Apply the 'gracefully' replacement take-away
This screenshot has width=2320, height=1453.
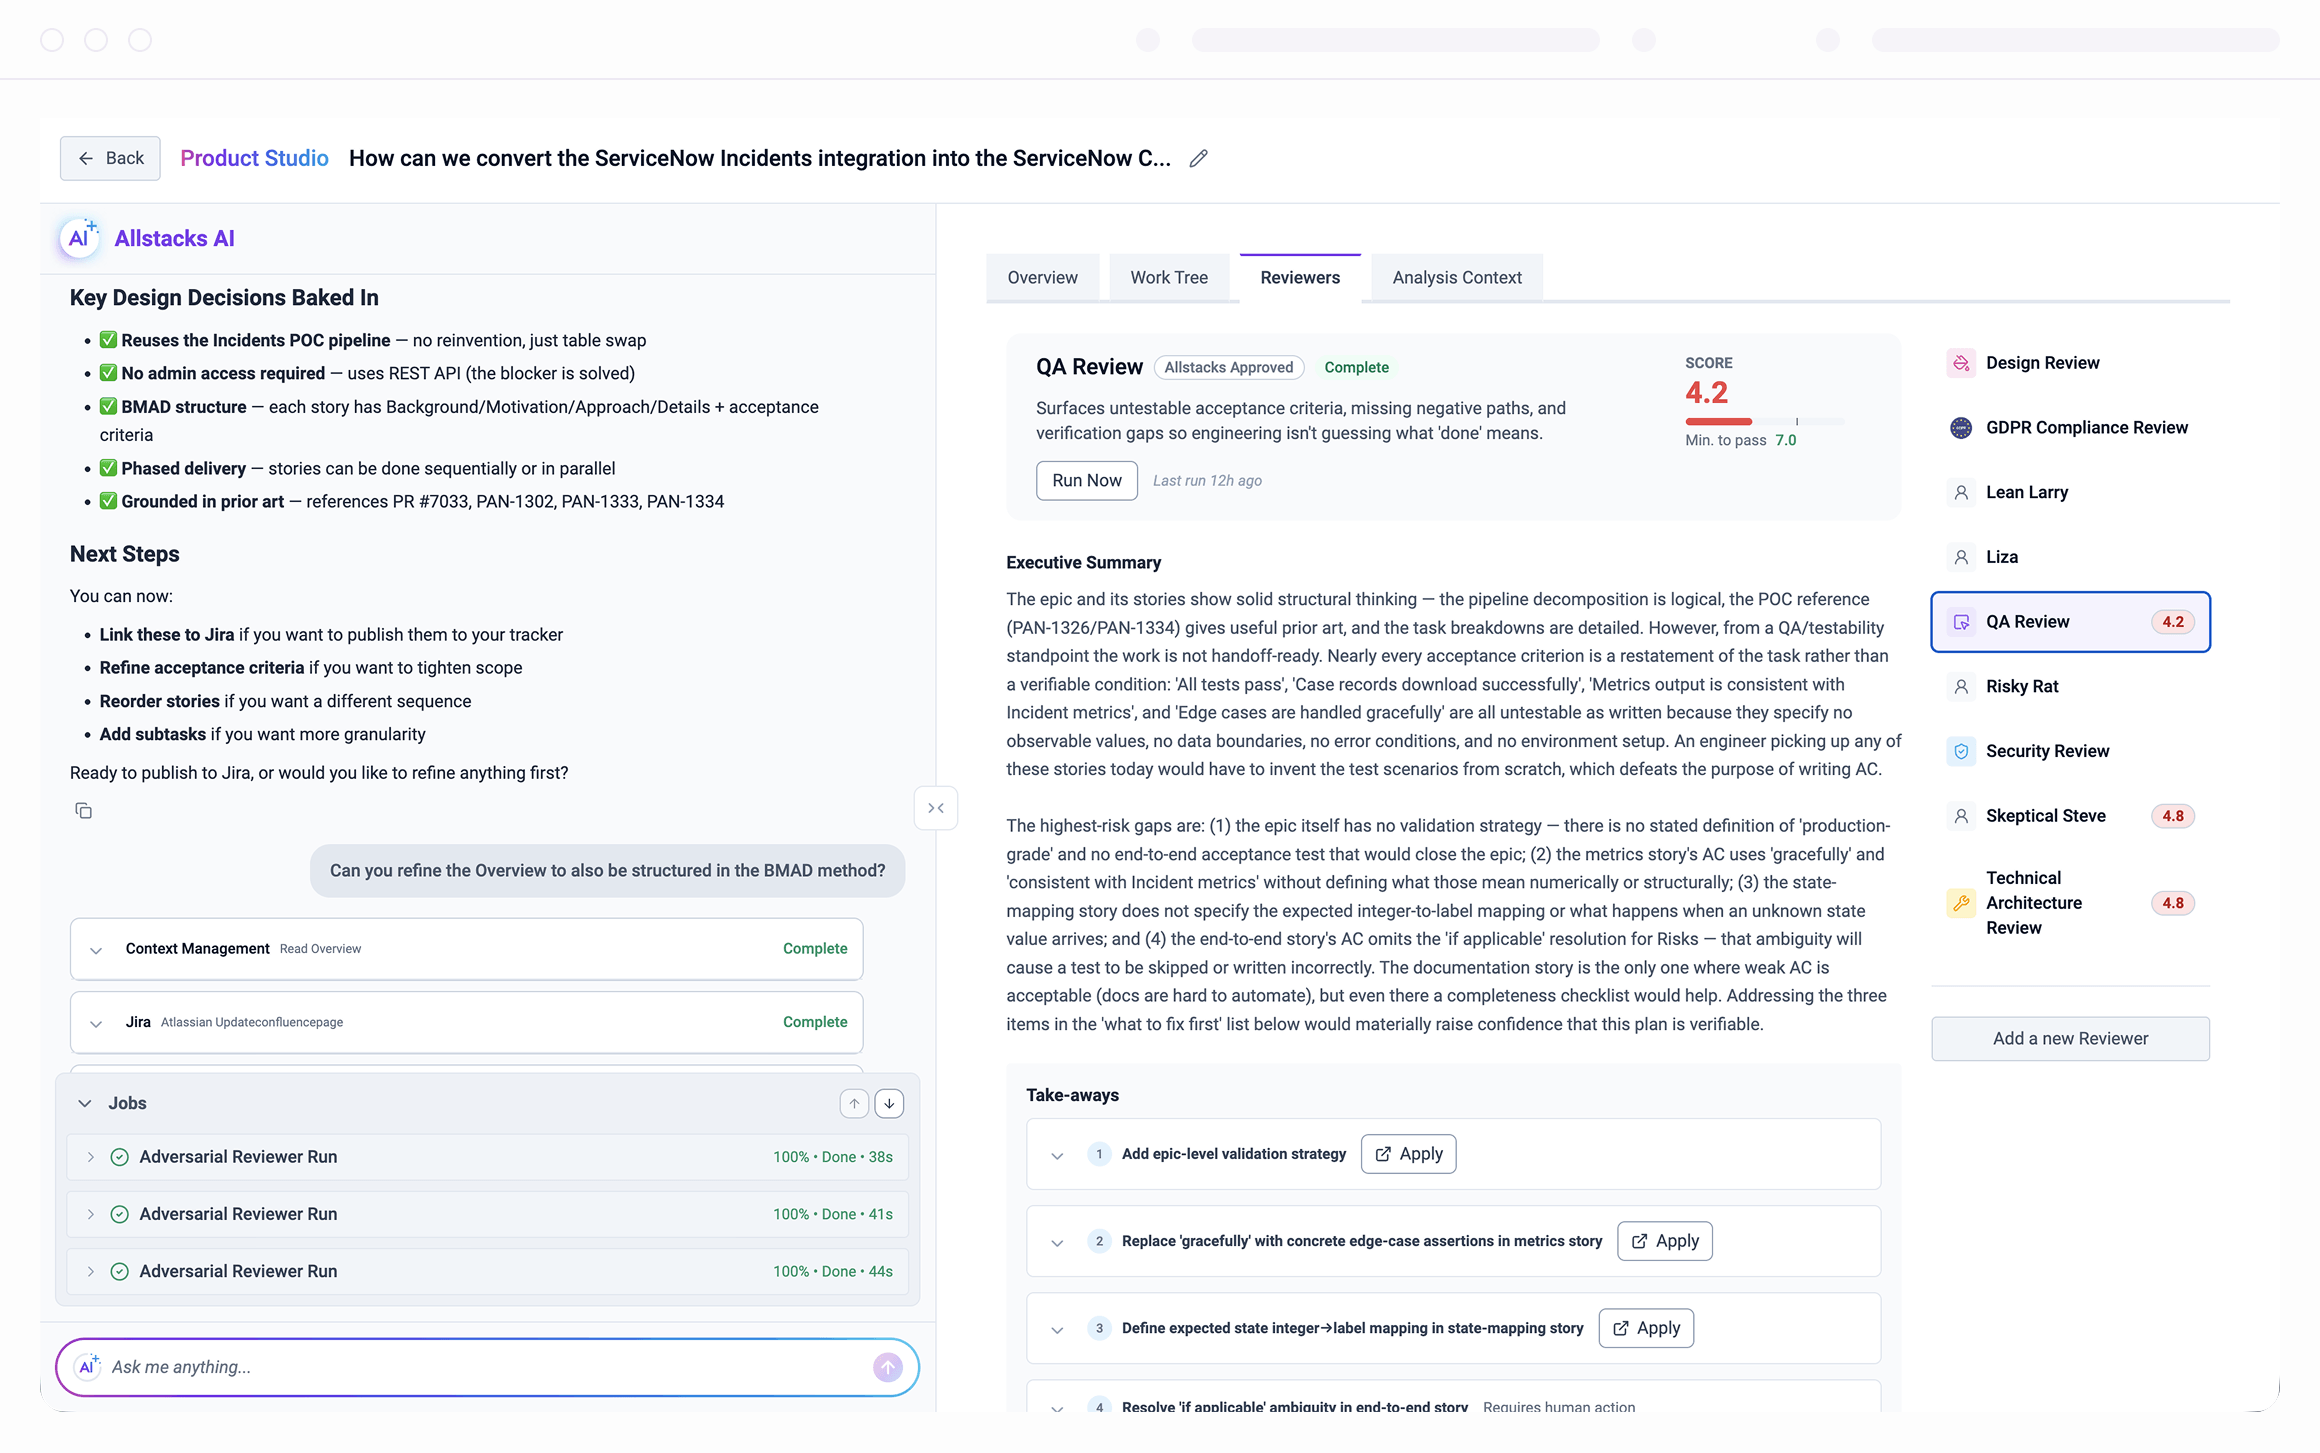coord(1665,1241)
